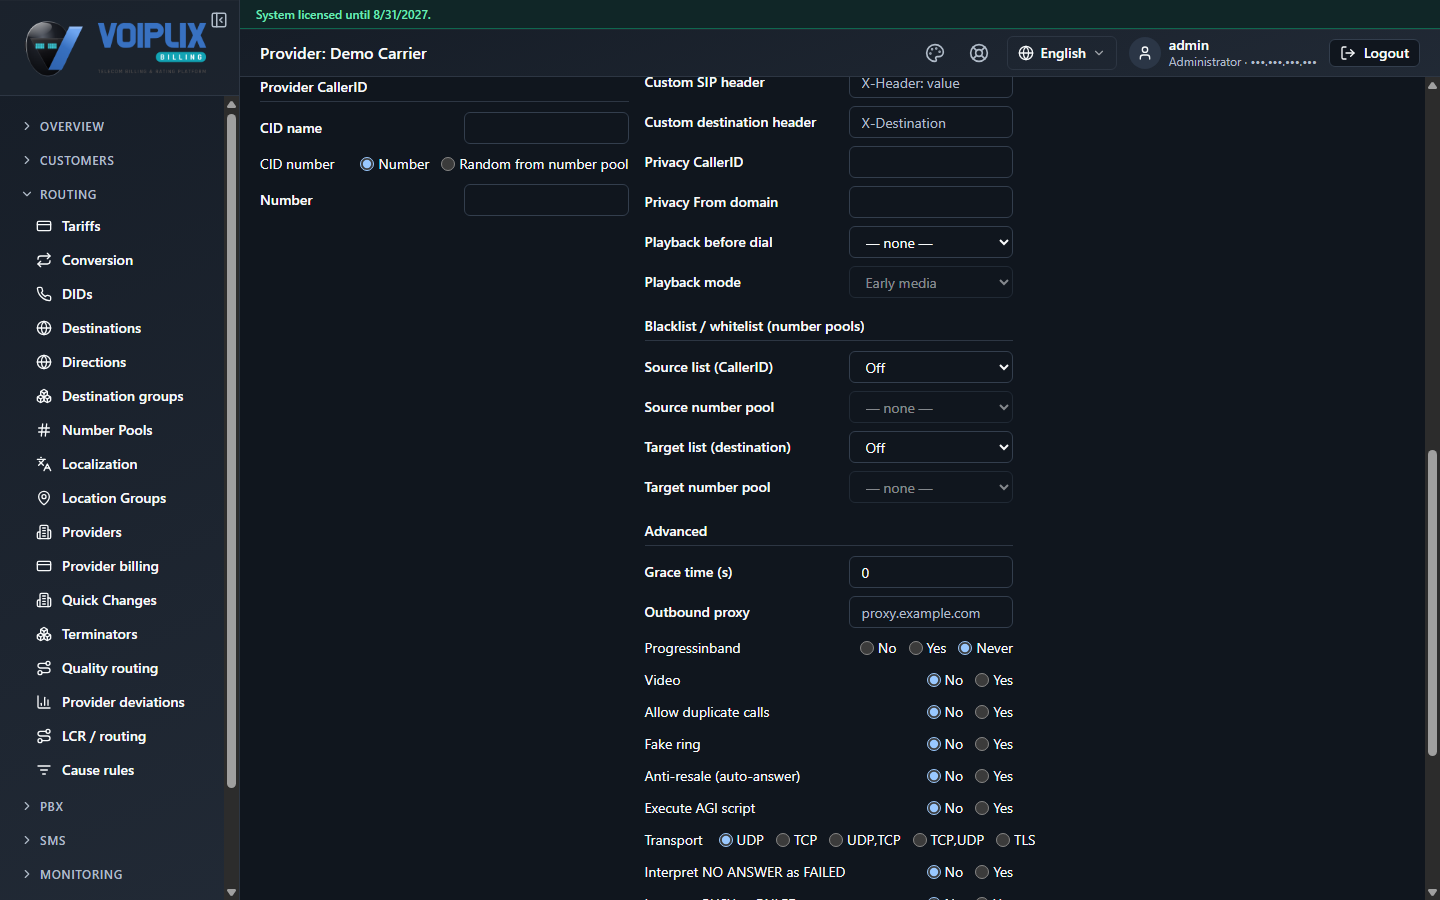The height and width of the screenshot is (900, 1440).
Task: Open the support lifebuoy icon
Action: 979,53
